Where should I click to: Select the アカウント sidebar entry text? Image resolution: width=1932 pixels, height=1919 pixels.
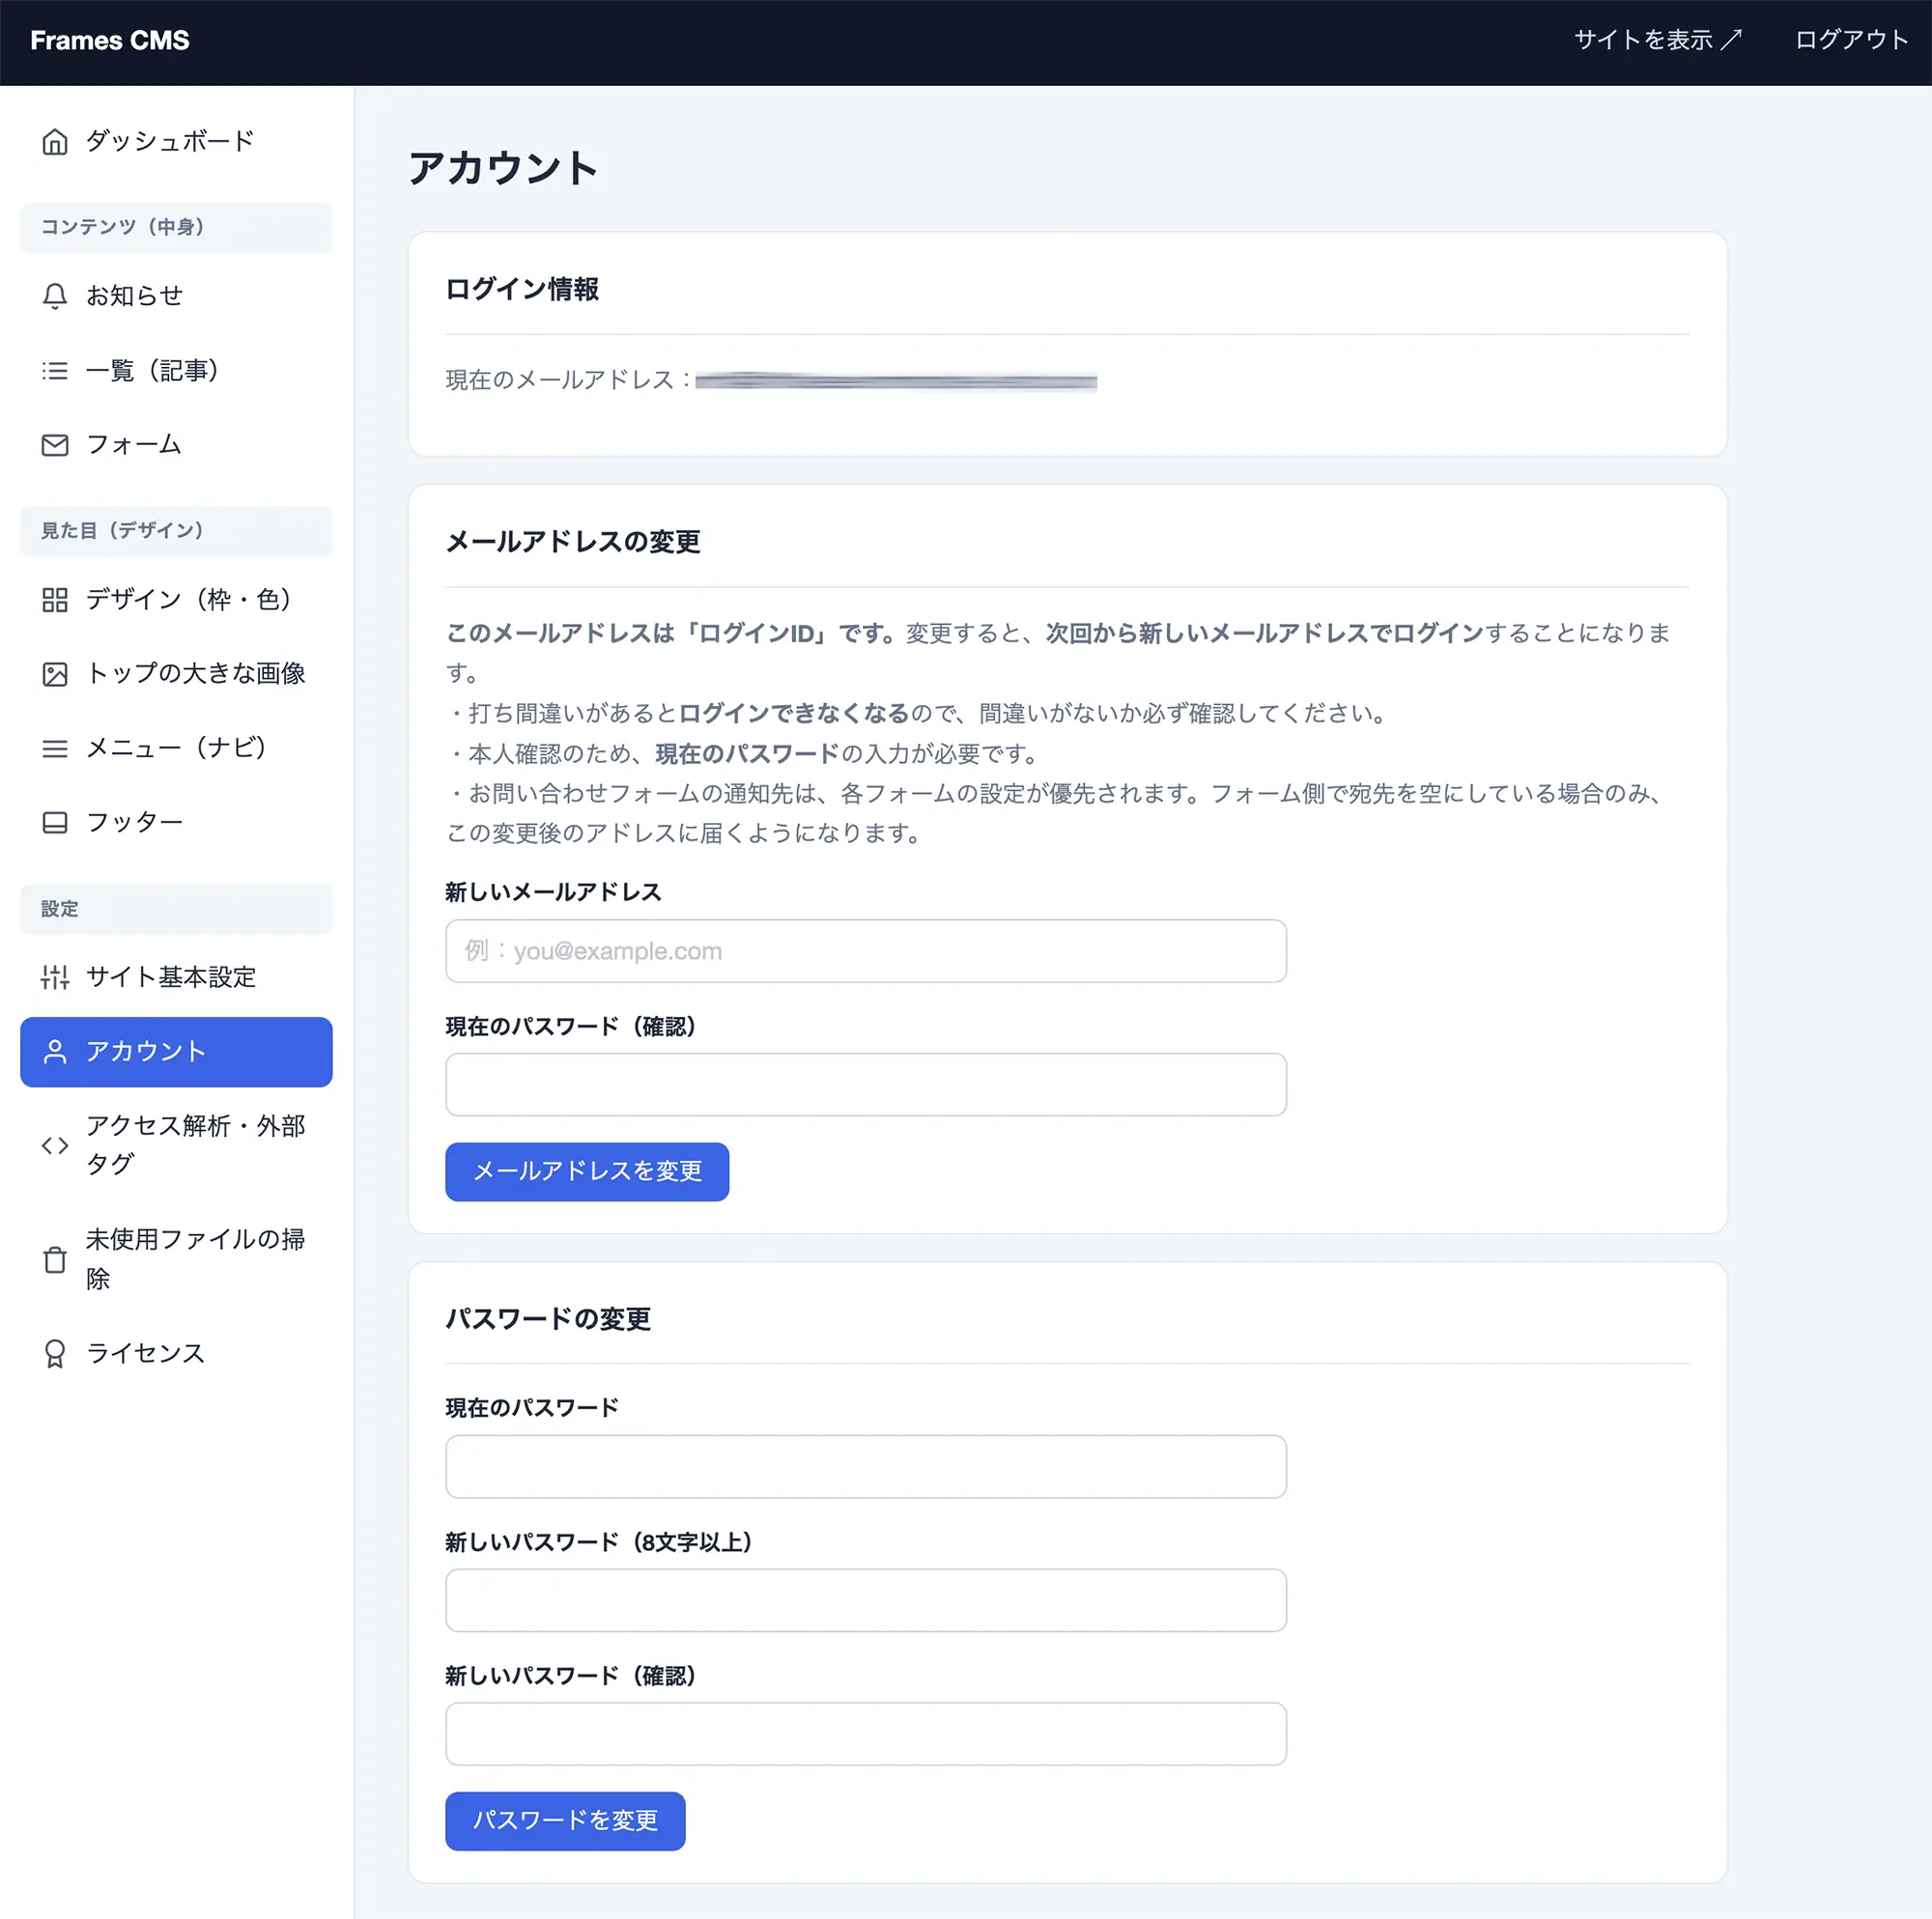click(x=146, y=1052)
